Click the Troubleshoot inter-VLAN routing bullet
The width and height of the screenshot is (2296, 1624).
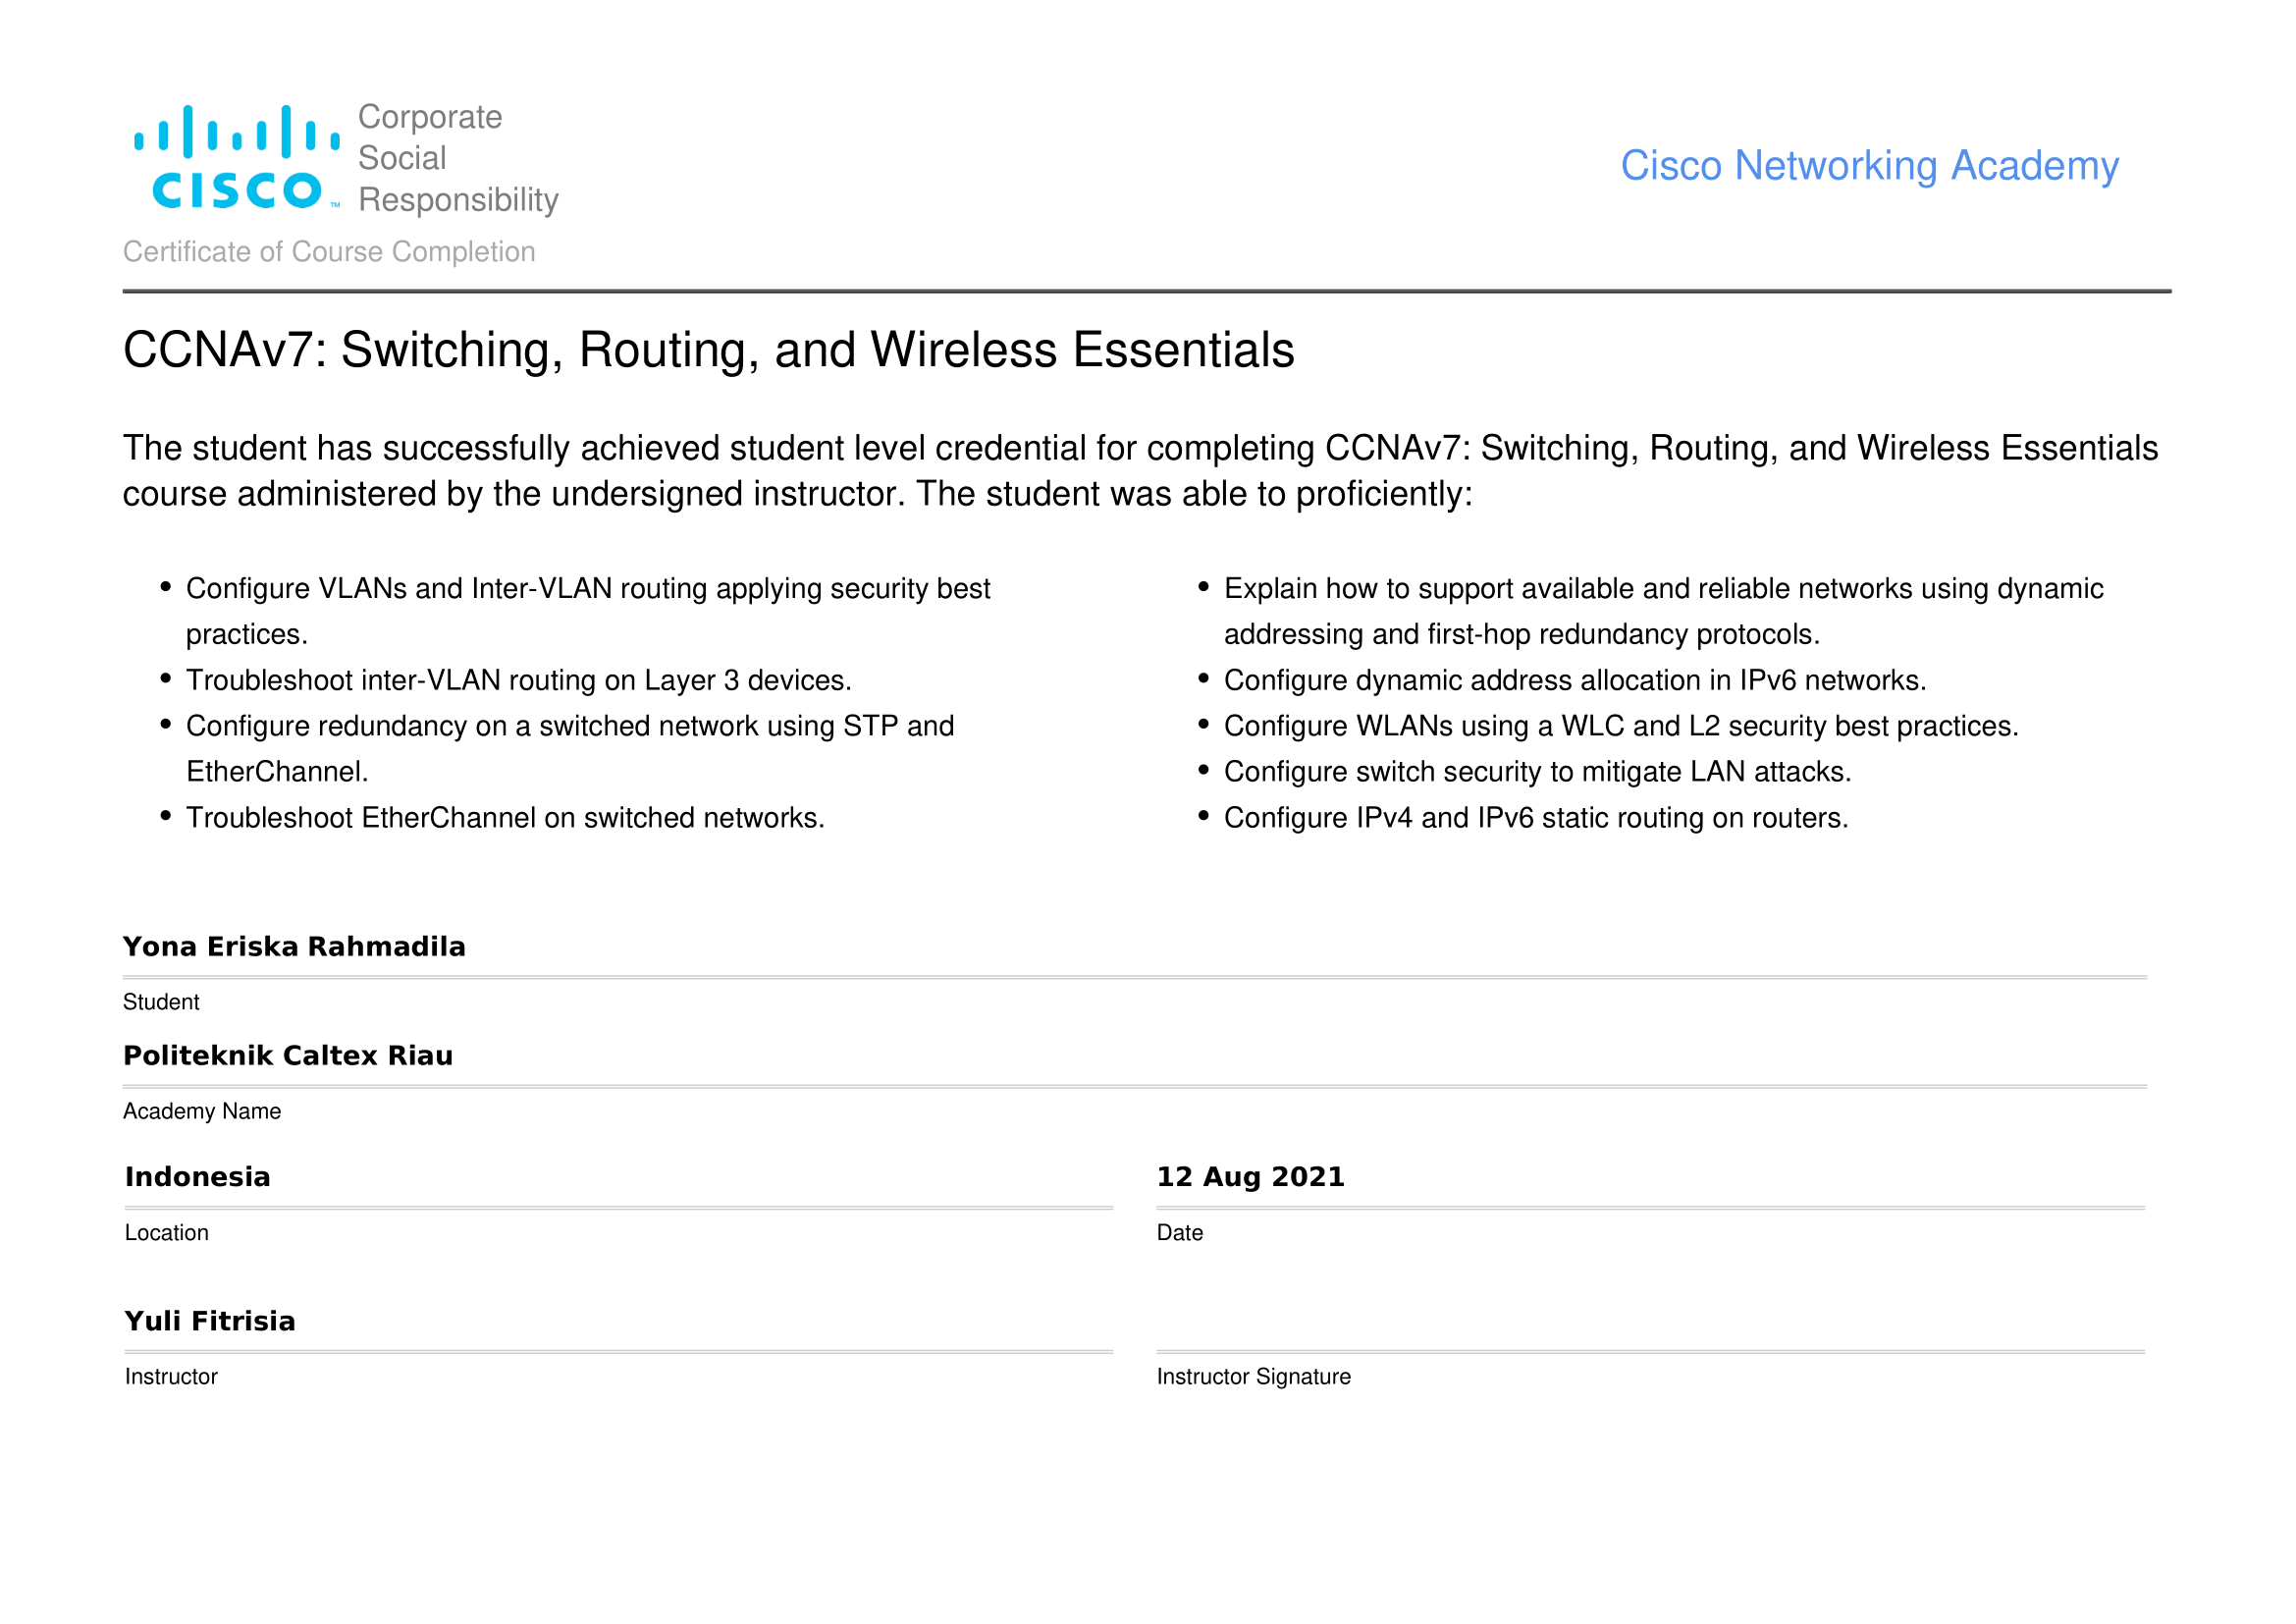click(518, 681)
